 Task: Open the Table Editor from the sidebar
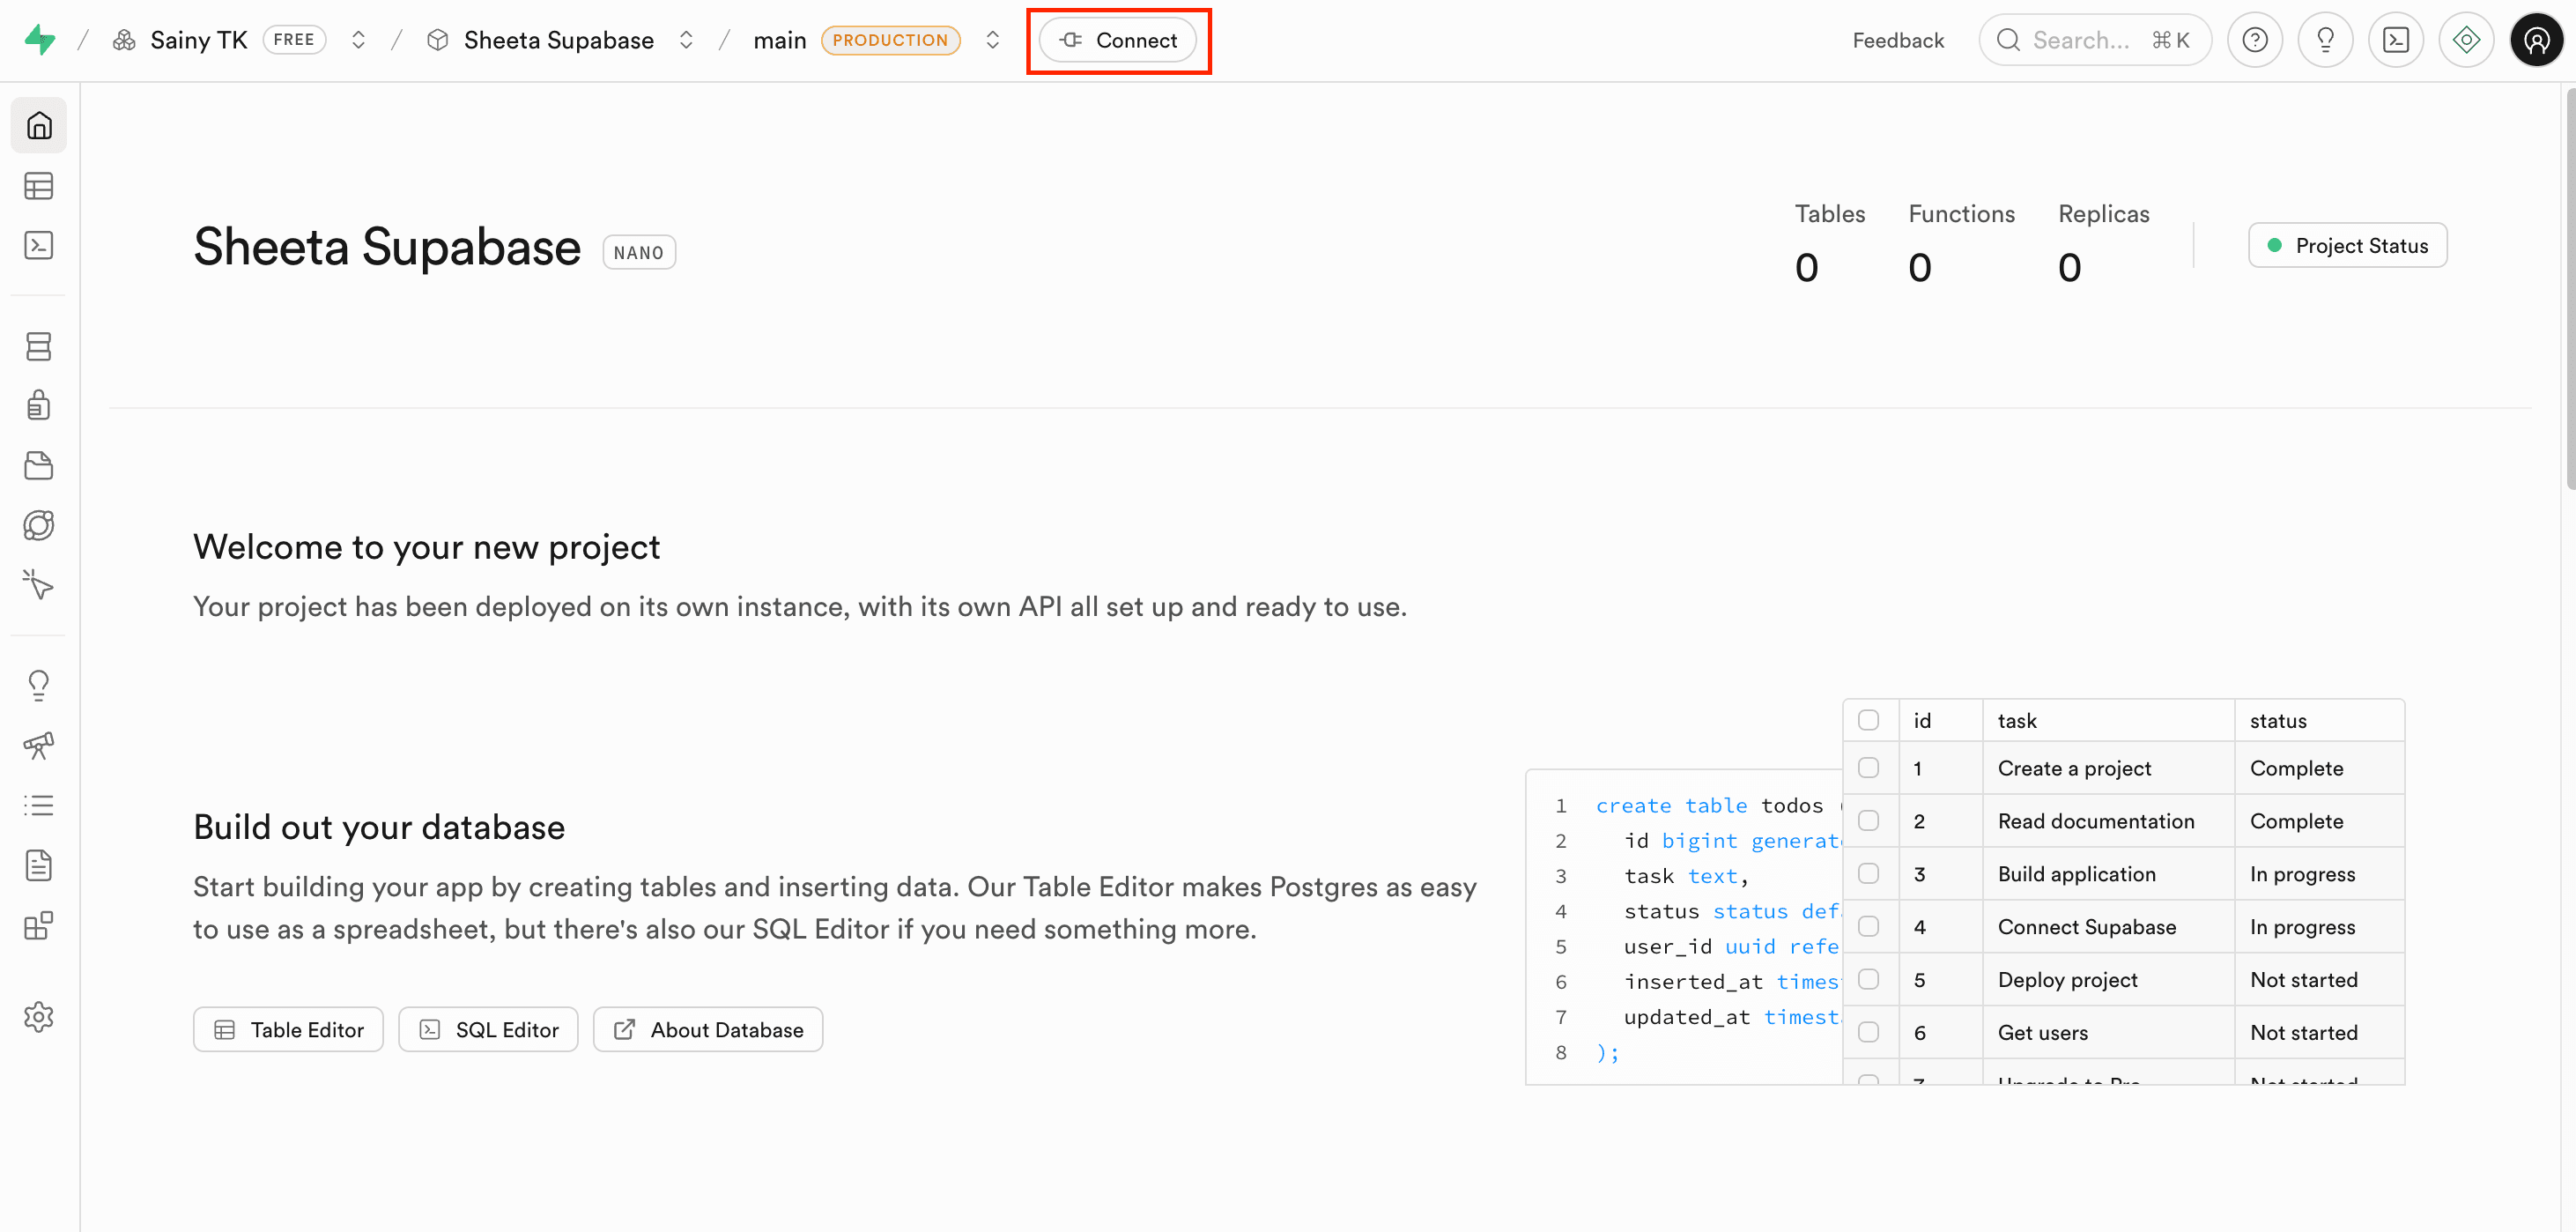coord(38,186)
